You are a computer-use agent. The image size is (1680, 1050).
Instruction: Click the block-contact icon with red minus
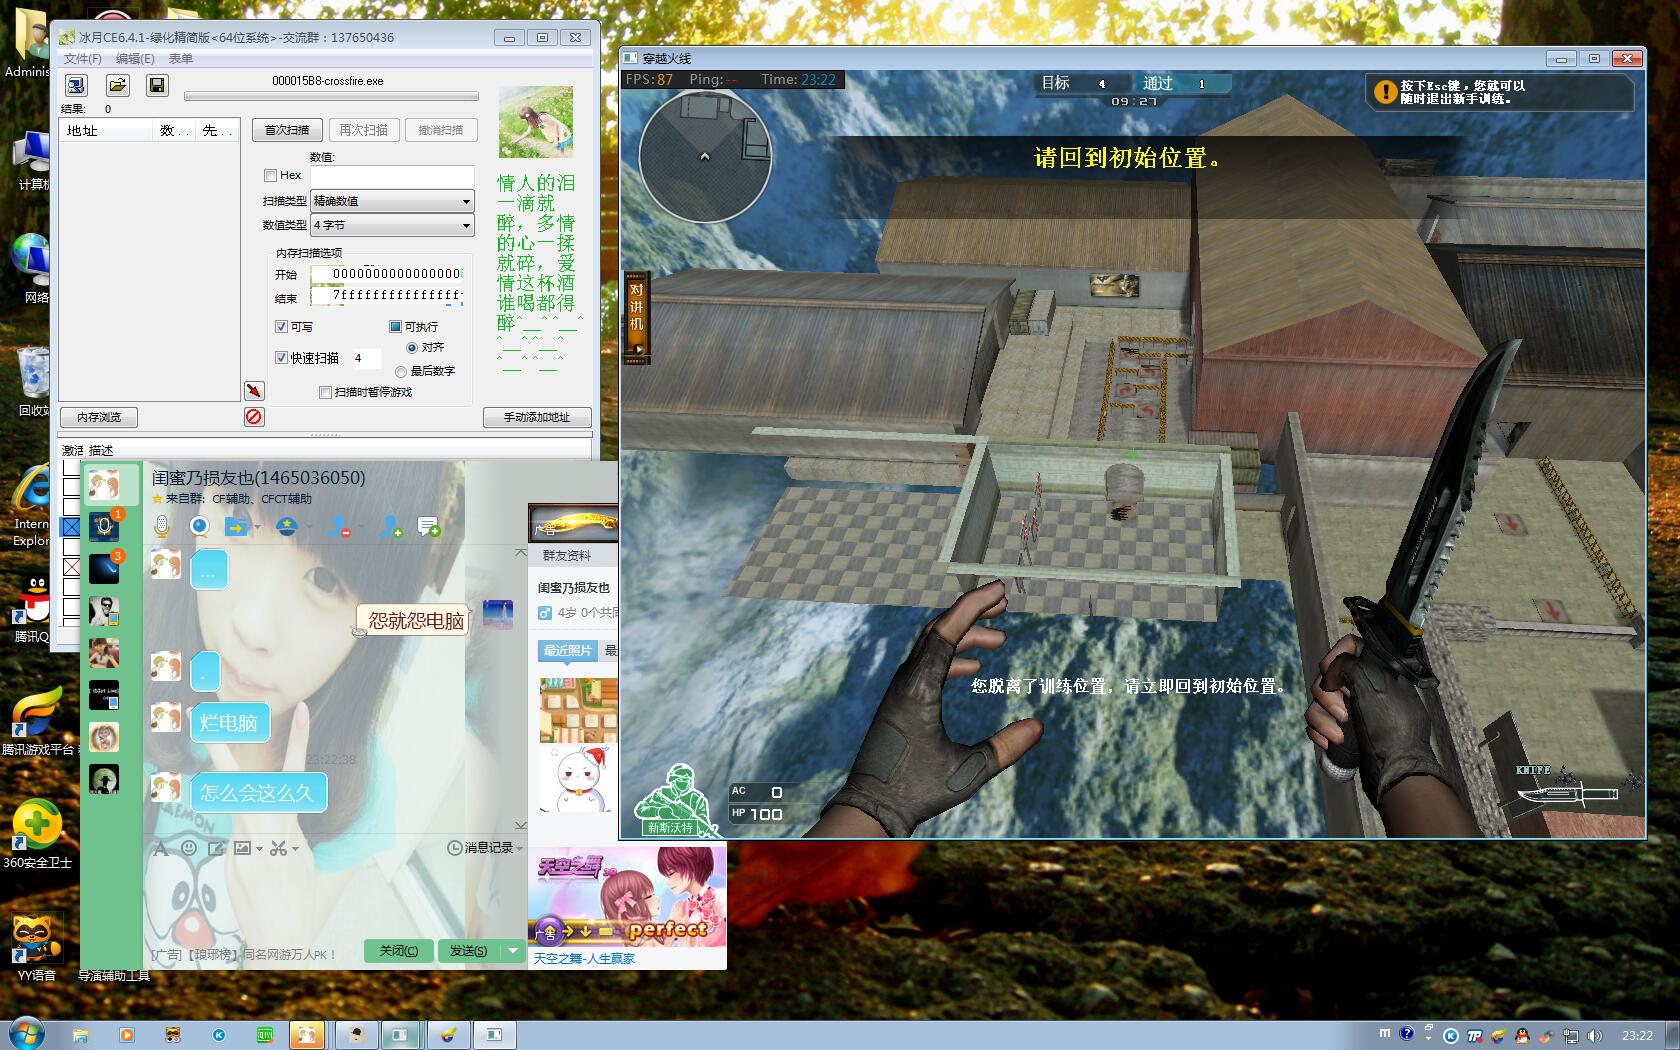(x=339, y=526)
